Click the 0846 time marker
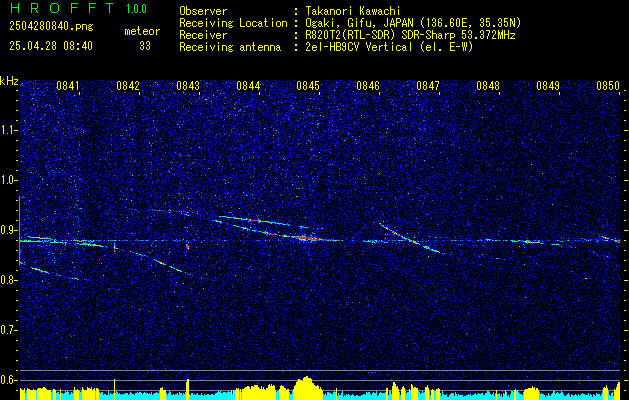 [368, 85]
